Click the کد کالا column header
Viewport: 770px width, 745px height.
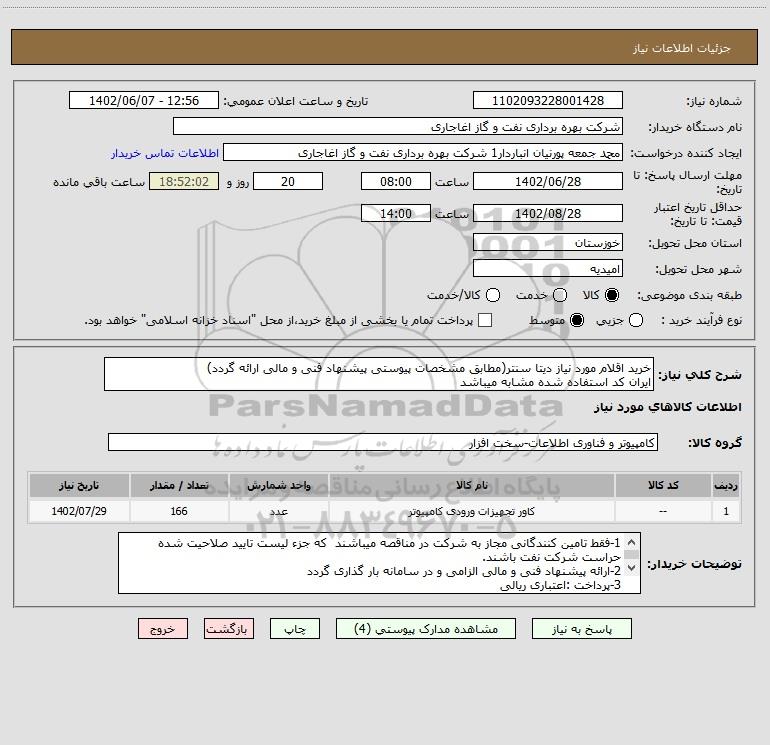point(663,485)
